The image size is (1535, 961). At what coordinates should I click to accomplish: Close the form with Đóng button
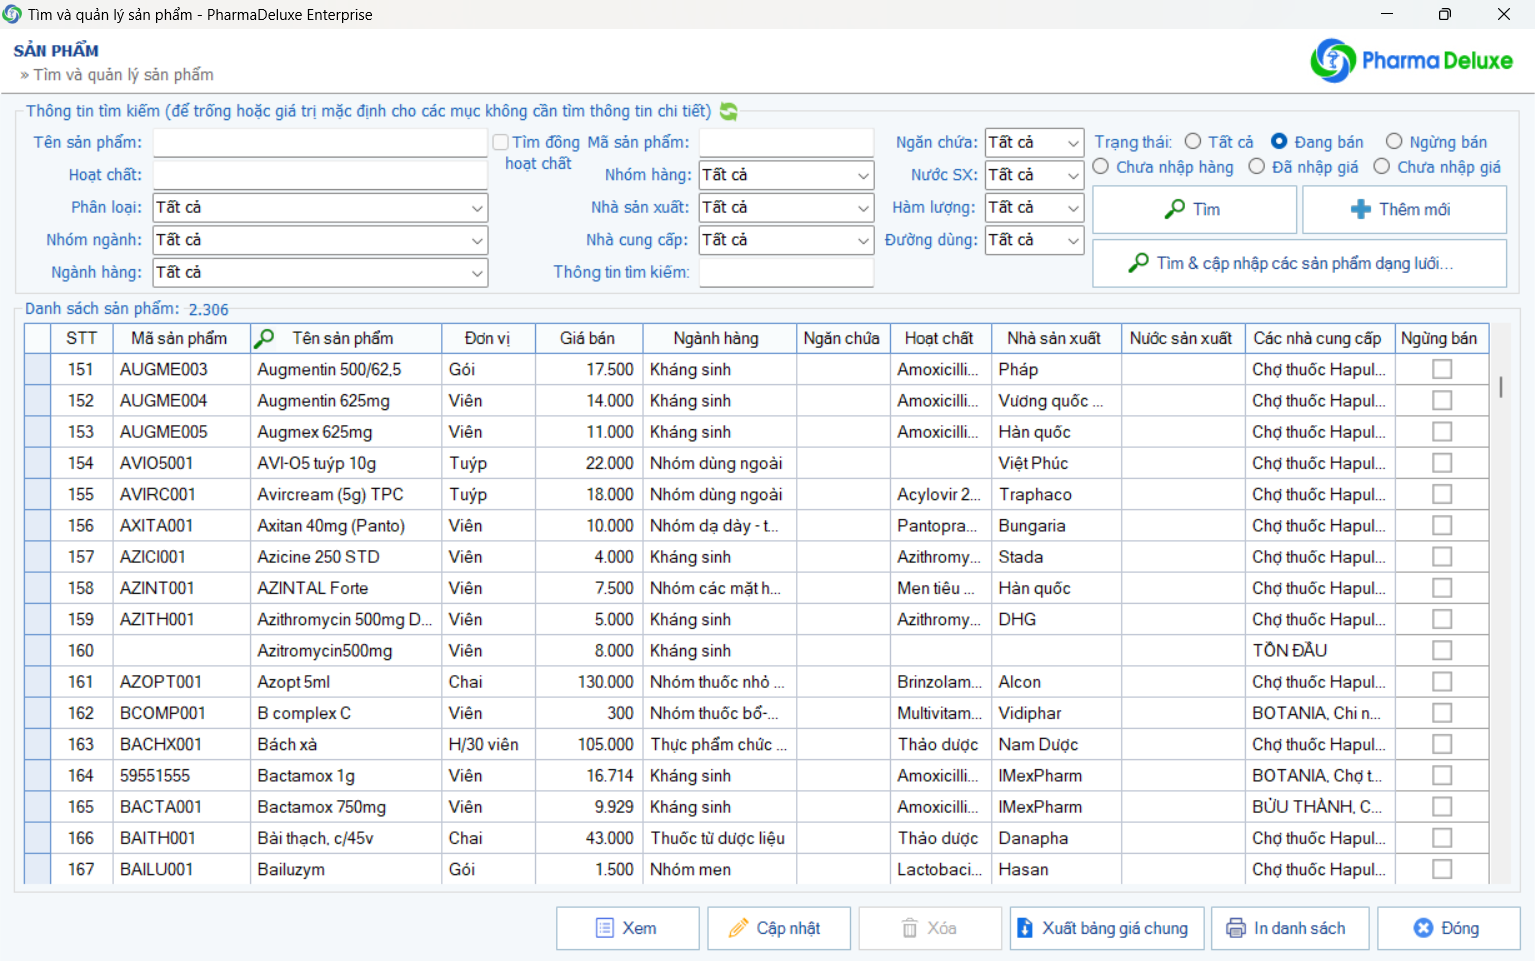[1448, 928]
